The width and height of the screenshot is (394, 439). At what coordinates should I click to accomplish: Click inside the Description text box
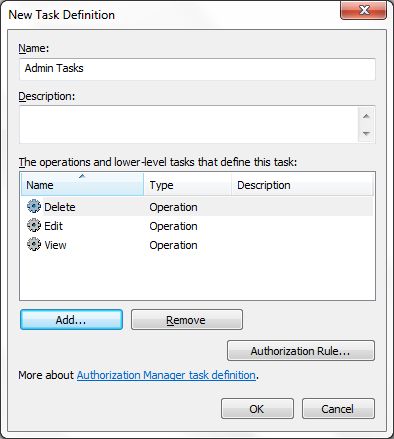(x=189, y=125)
